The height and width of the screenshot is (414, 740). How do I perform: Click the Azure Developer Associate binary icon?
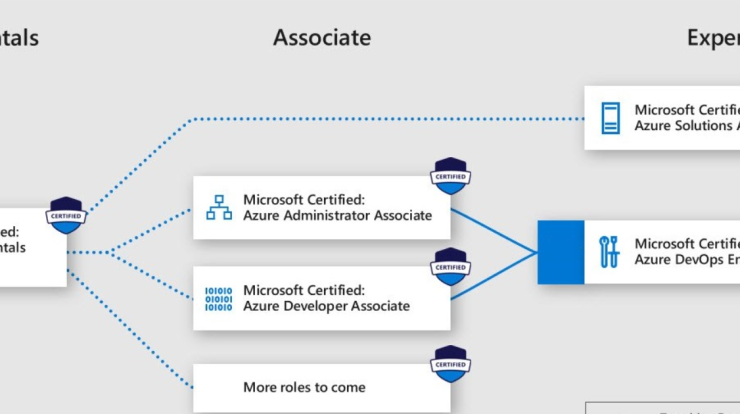(219, 299)
